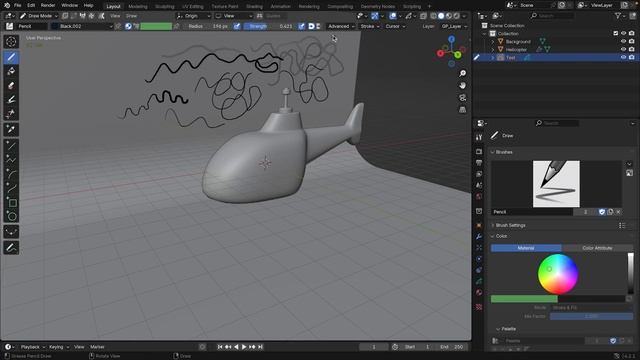The width and height of the screenshot is (640, 360).
Task: Open the Draw Mode dropdown
Action: pos(39,16)
